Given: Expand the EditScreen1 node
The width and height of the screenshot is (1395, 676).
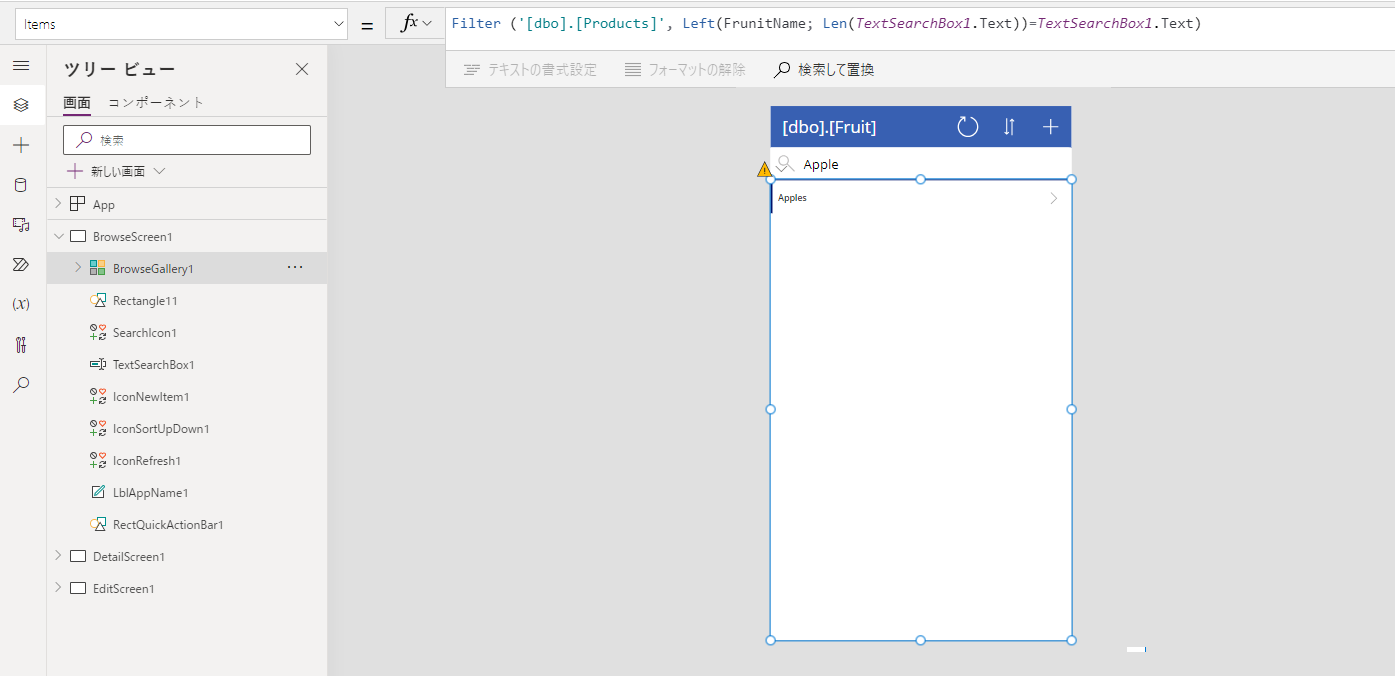Looking at the screenshot, I should 58,588.
